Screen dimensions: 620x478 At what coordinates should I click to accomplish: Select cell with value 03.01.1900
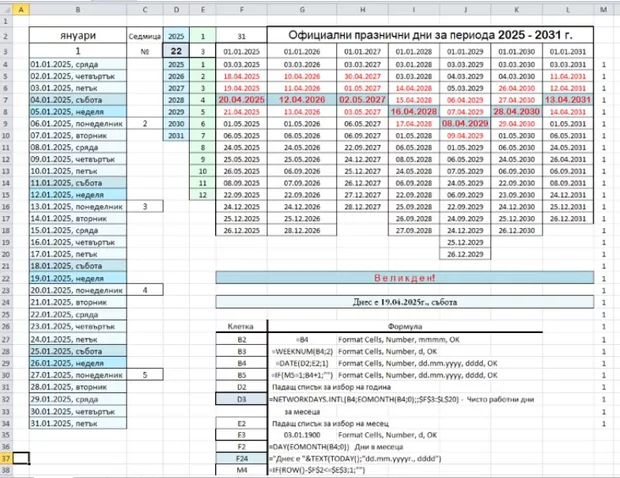click(x=302, y=435)
